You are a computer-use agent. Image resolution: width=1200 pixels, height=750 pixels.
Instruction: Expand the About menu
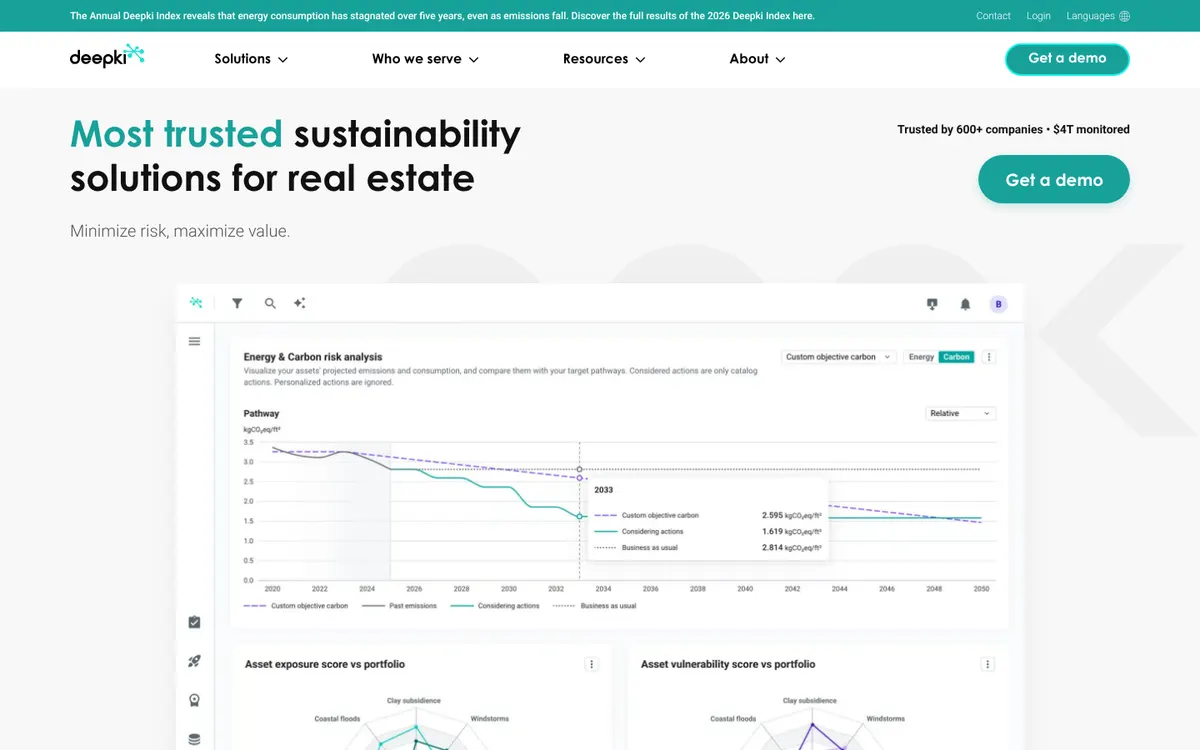(757, 59)
